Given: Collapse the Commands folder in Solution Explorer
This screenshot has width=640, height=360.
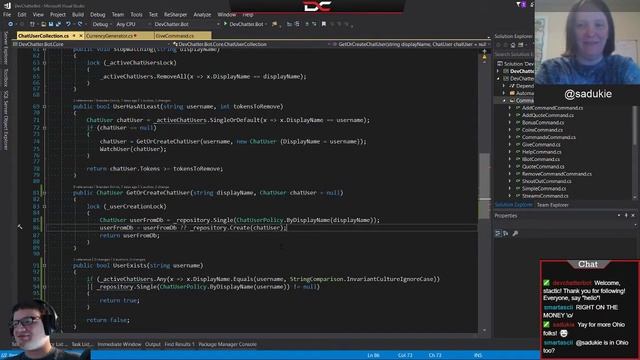Looking at the screenshot, I should [x=504, y=100].
